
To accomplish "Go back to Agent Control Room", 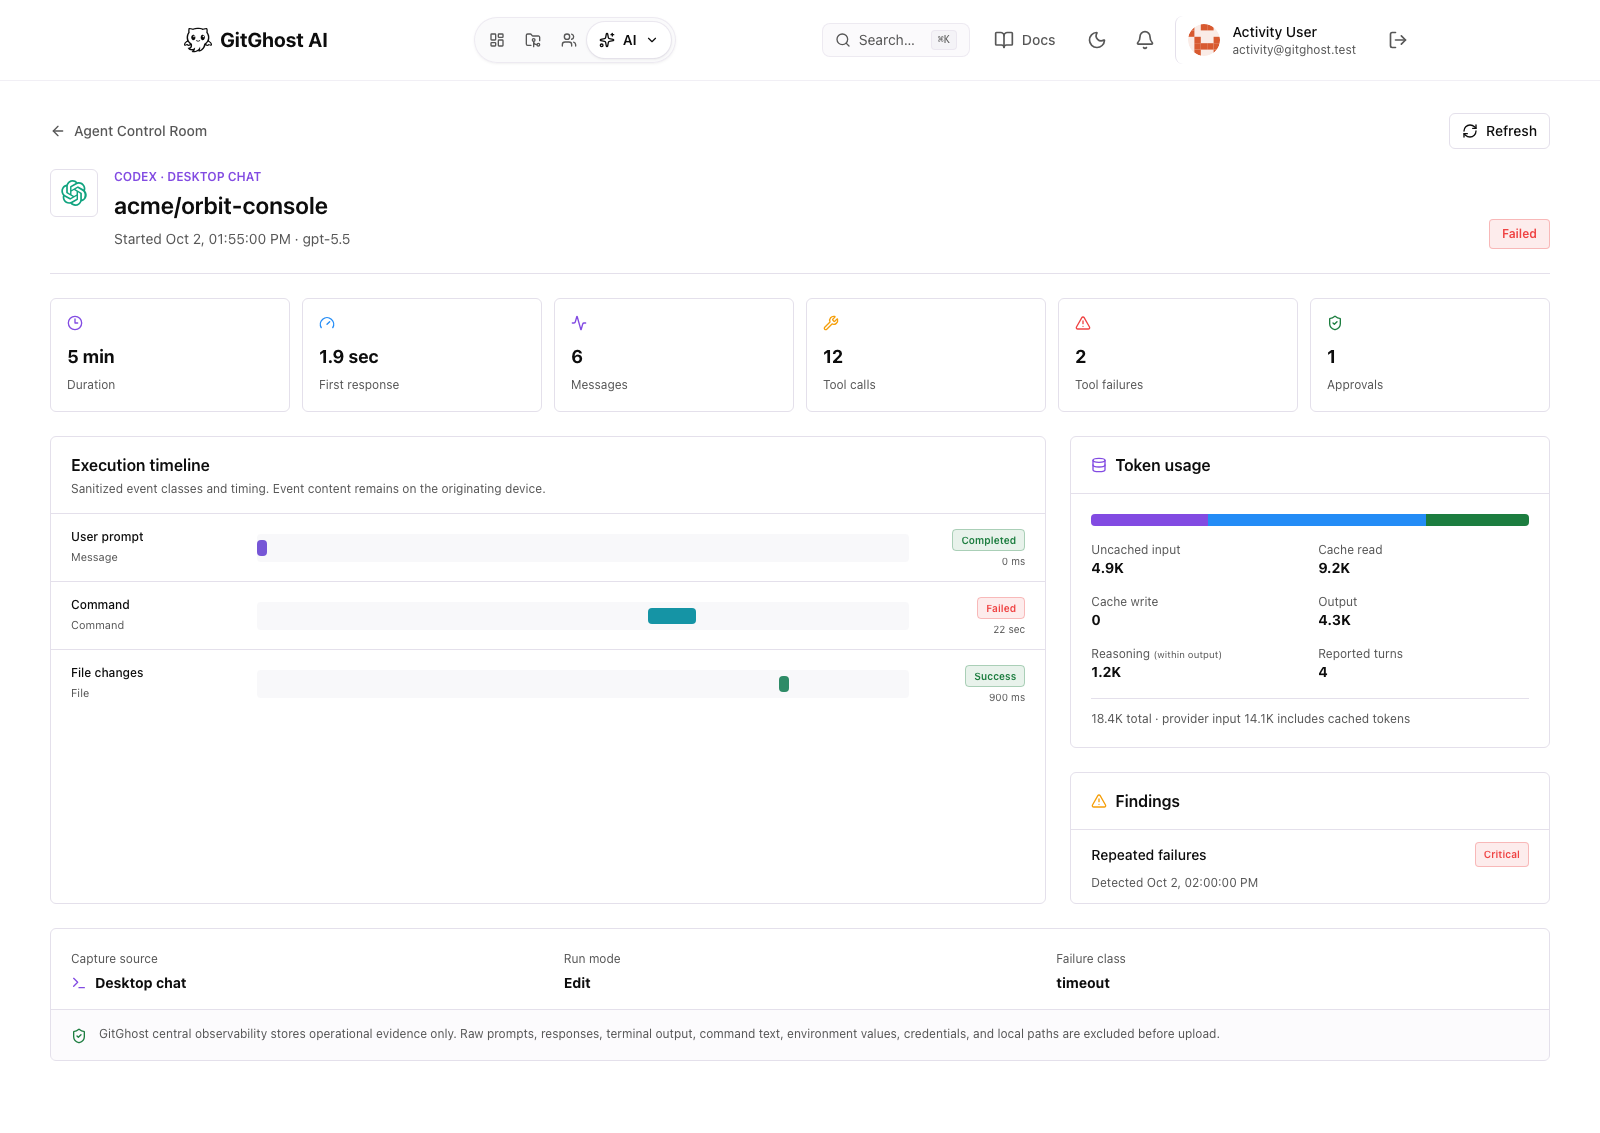I will (x=129, y=131).
